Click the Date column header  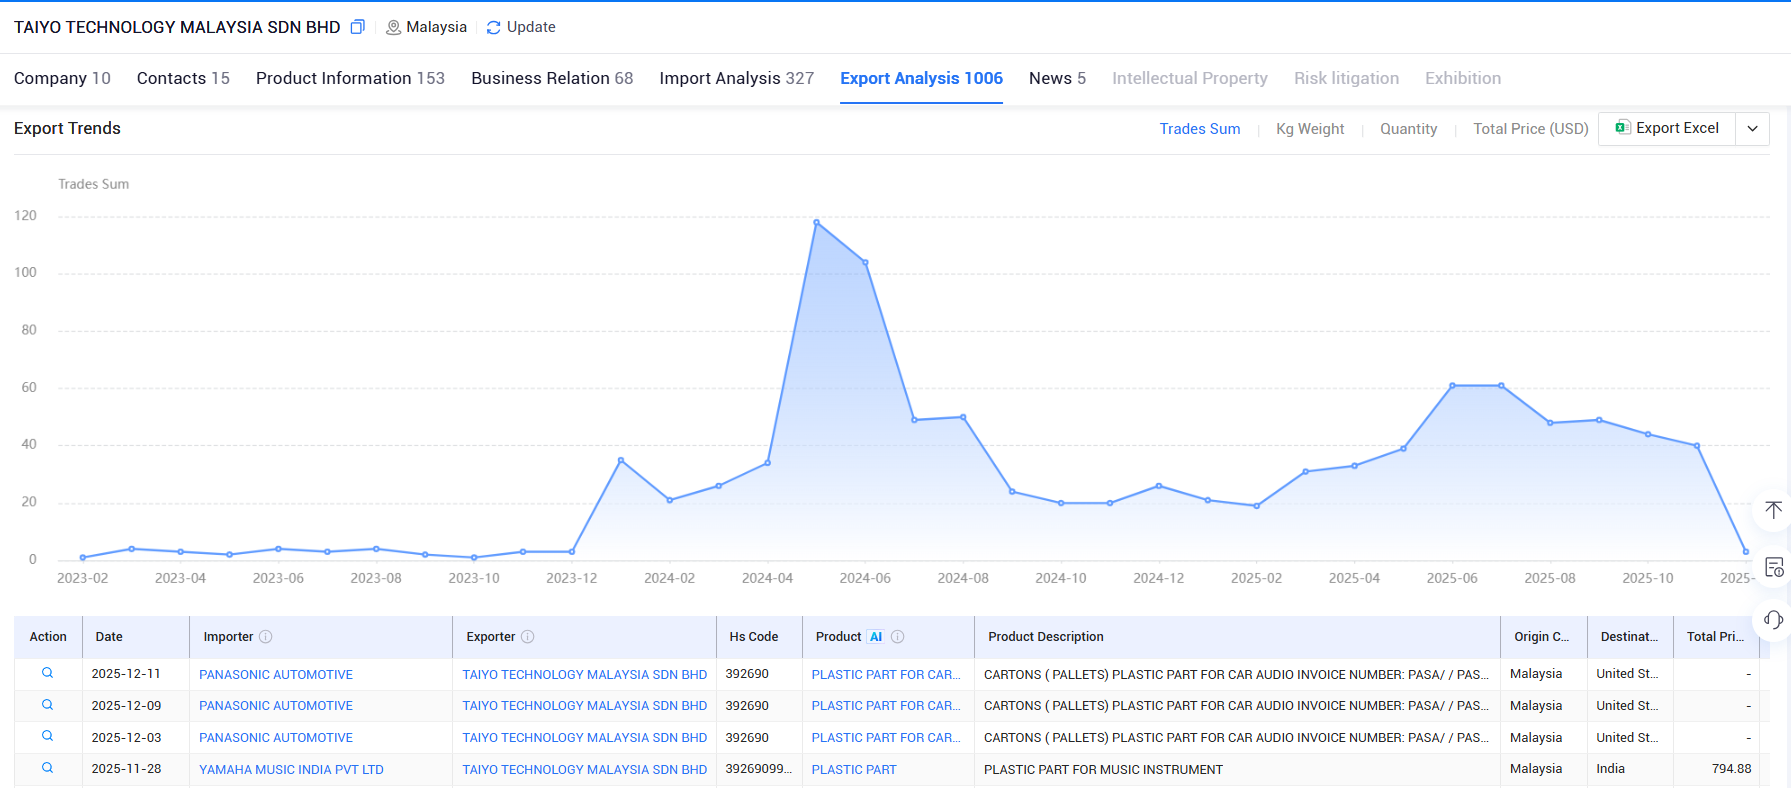pos(109,637)
